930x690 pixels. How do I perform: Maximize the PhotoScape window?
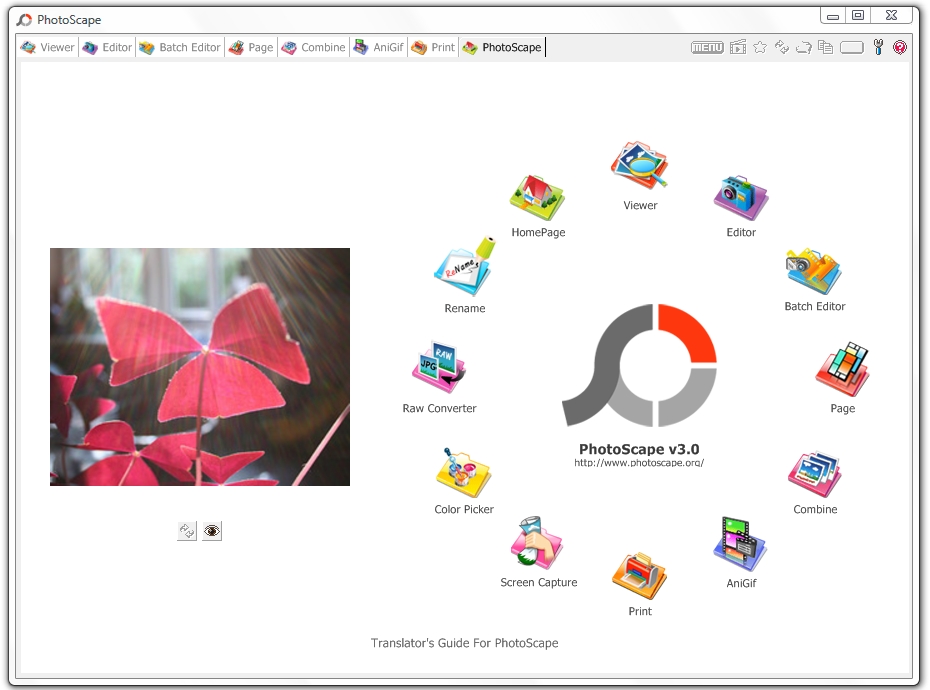[x=858, y=16]
